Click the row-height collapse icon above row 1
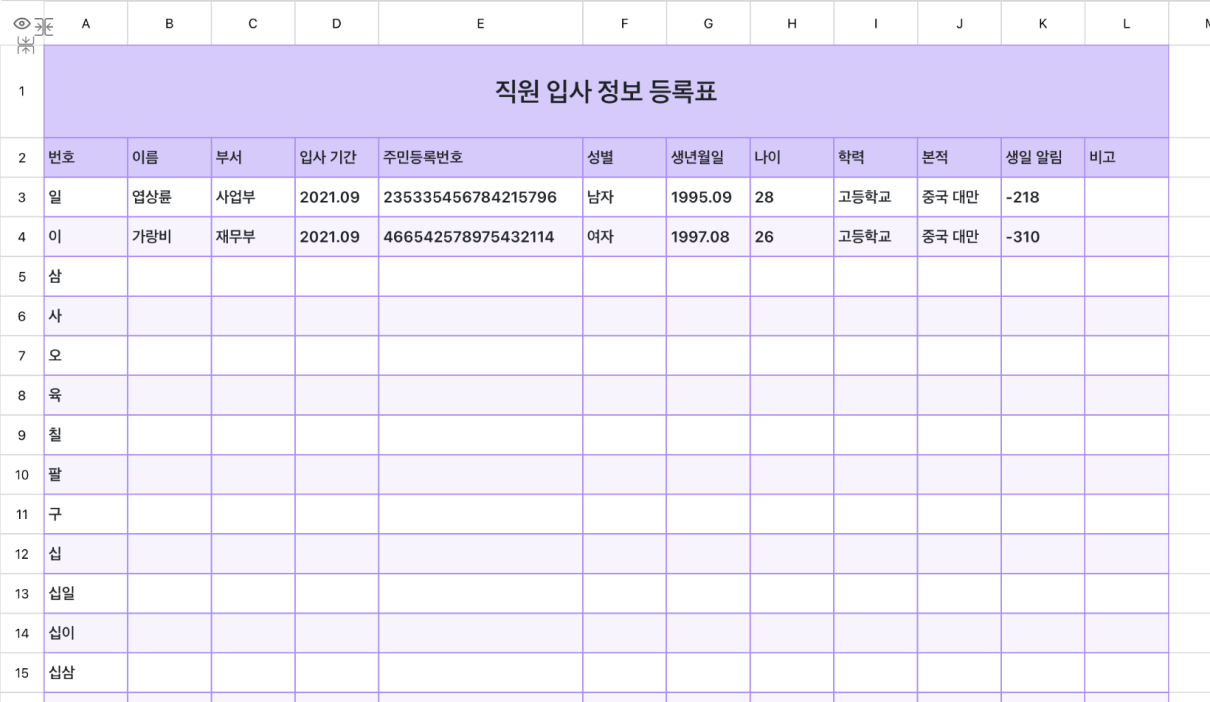1210x702 pixels. click(26, 43)
